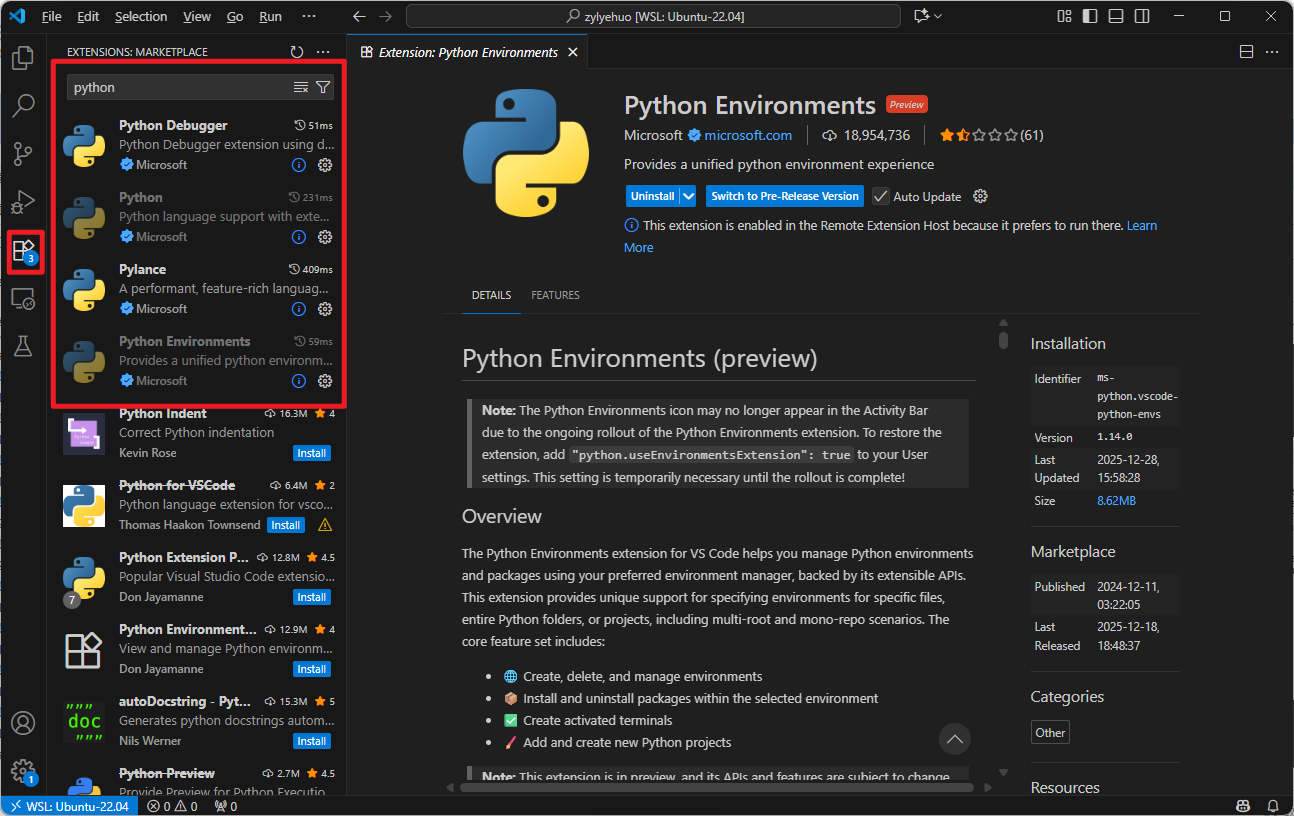1294x816 pixels.
Task: Open the Extensions view icon
Action: click(23, 250)
